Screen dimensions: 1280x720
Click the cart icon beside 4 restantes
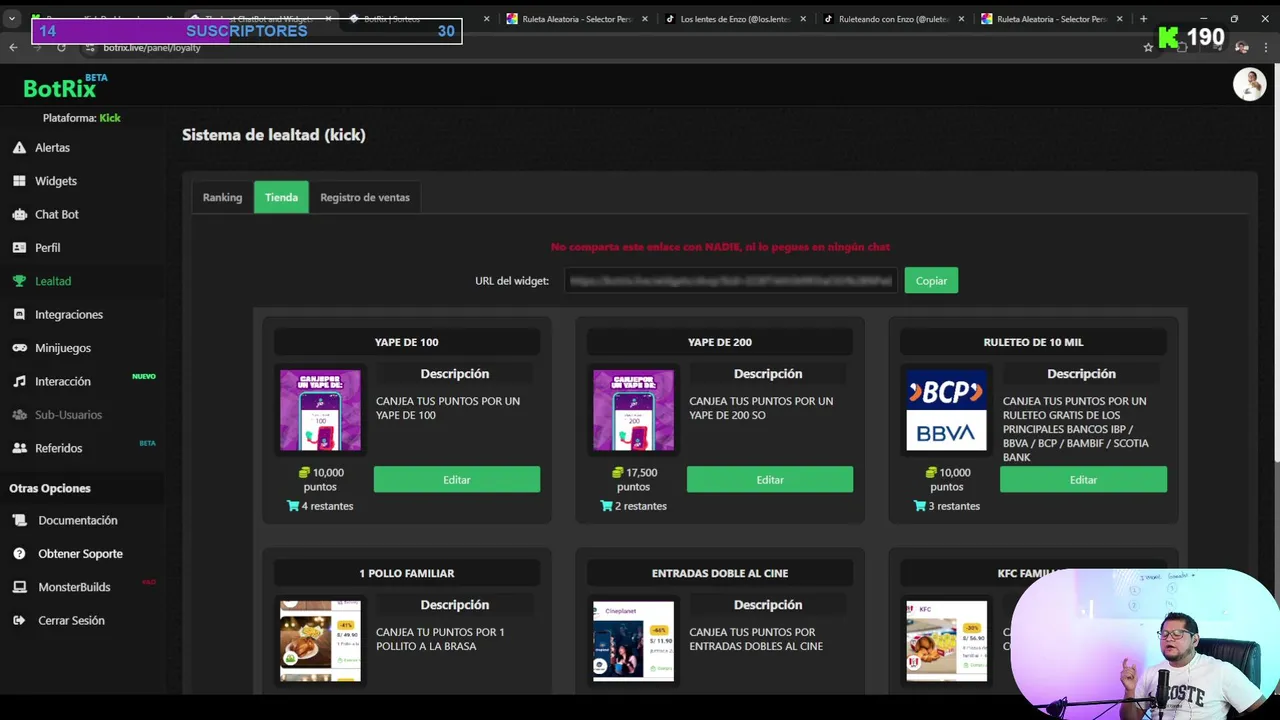click(293, 506)
